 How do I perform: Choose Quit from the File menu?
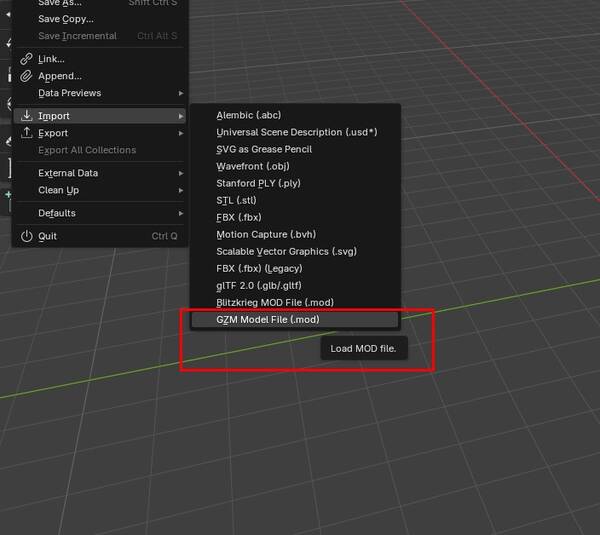100,236
